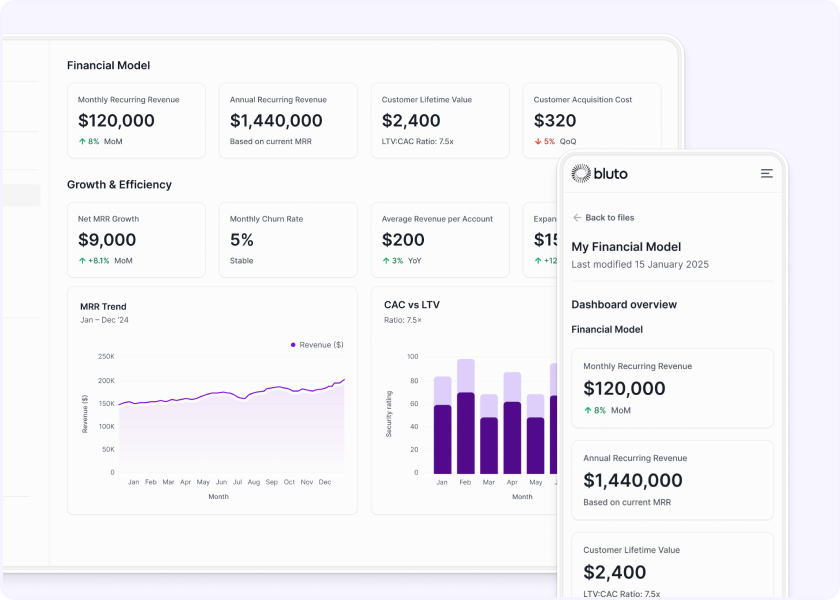Click the Revenue ($) legend dot
This screenshot has height=600, width=840.
tap(293, 345)
